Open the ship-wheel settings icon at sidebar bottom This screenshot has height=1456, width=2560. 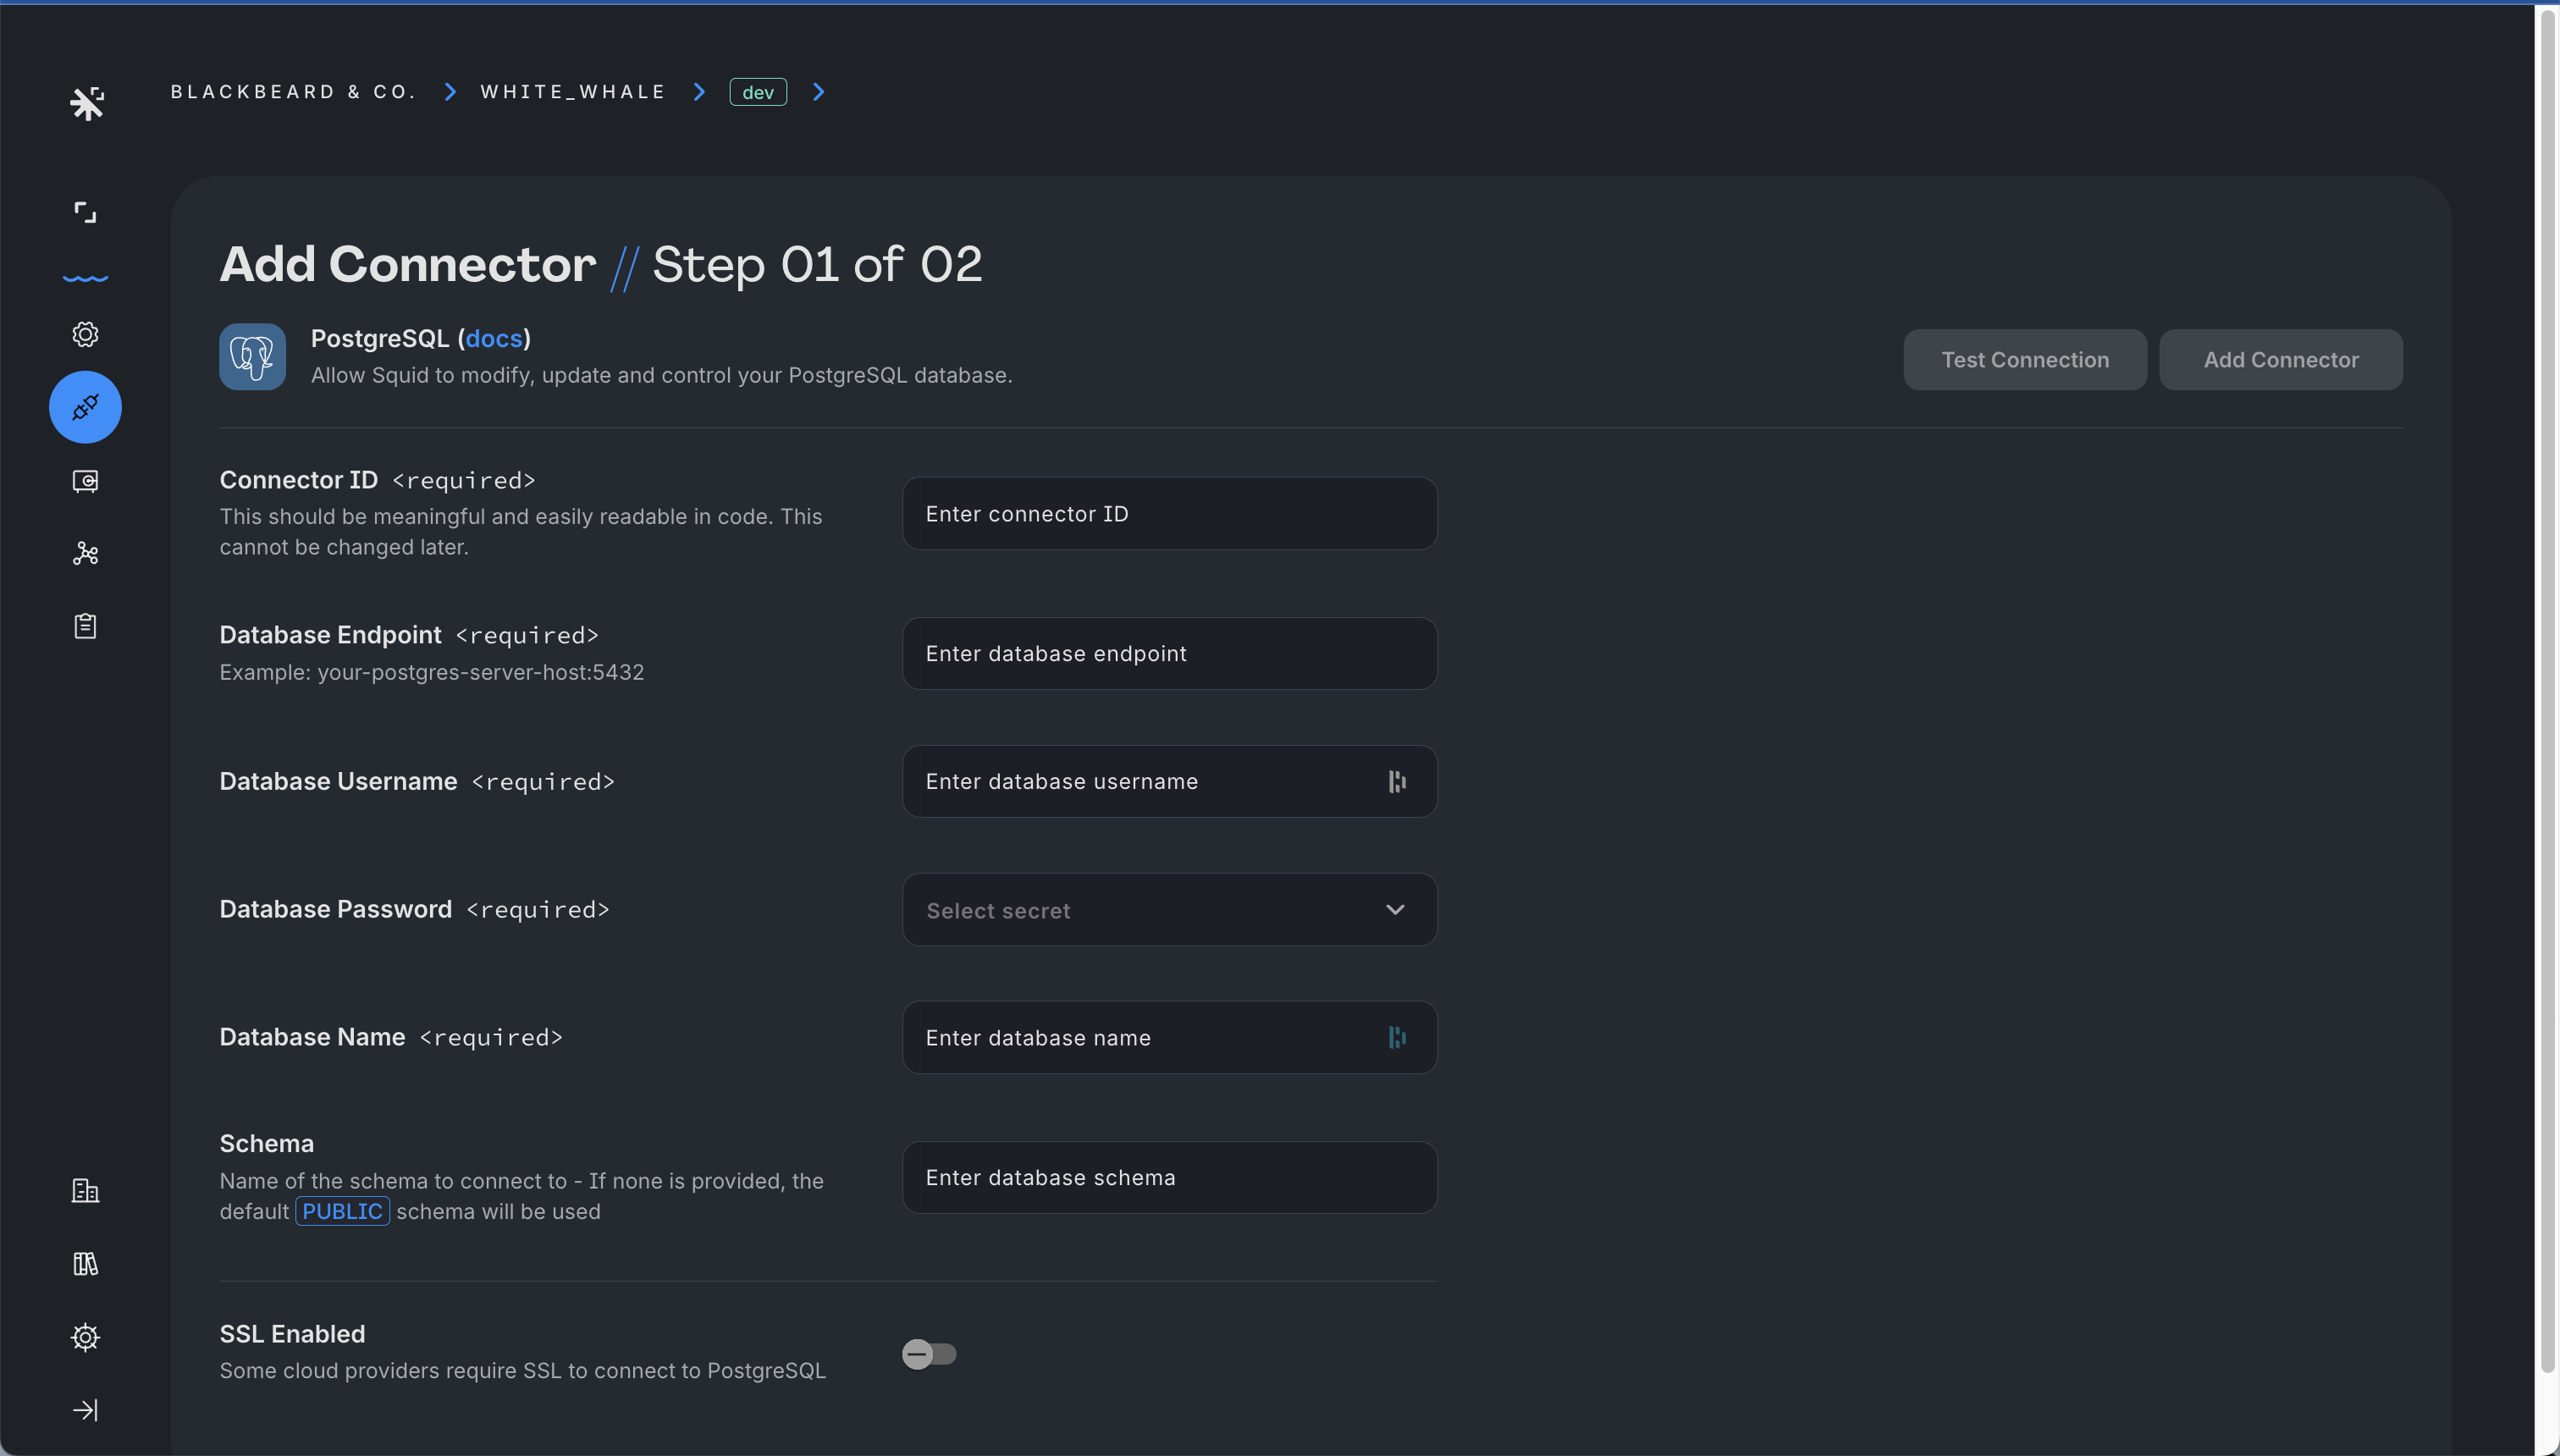[x=85, y=1337]
